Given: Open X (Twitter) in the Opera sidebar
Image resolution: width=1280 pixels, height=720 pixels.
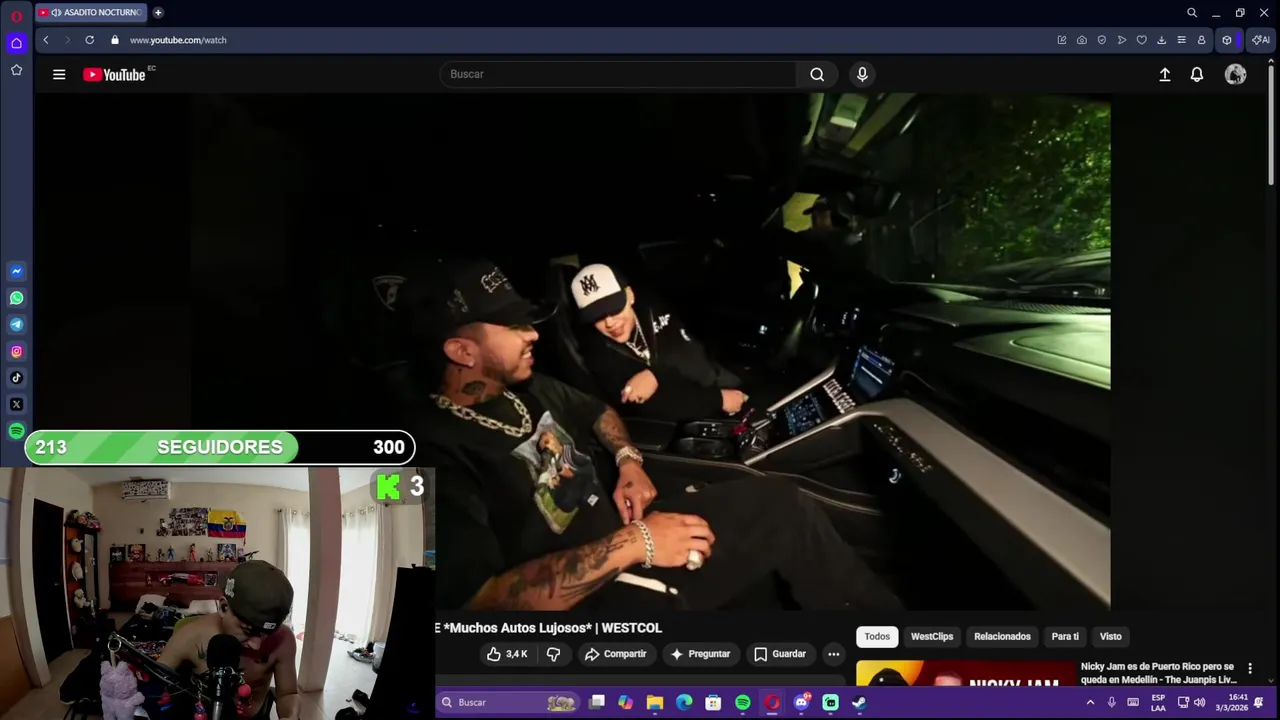Looking at the screenshot, I should [x=16, y=405].
